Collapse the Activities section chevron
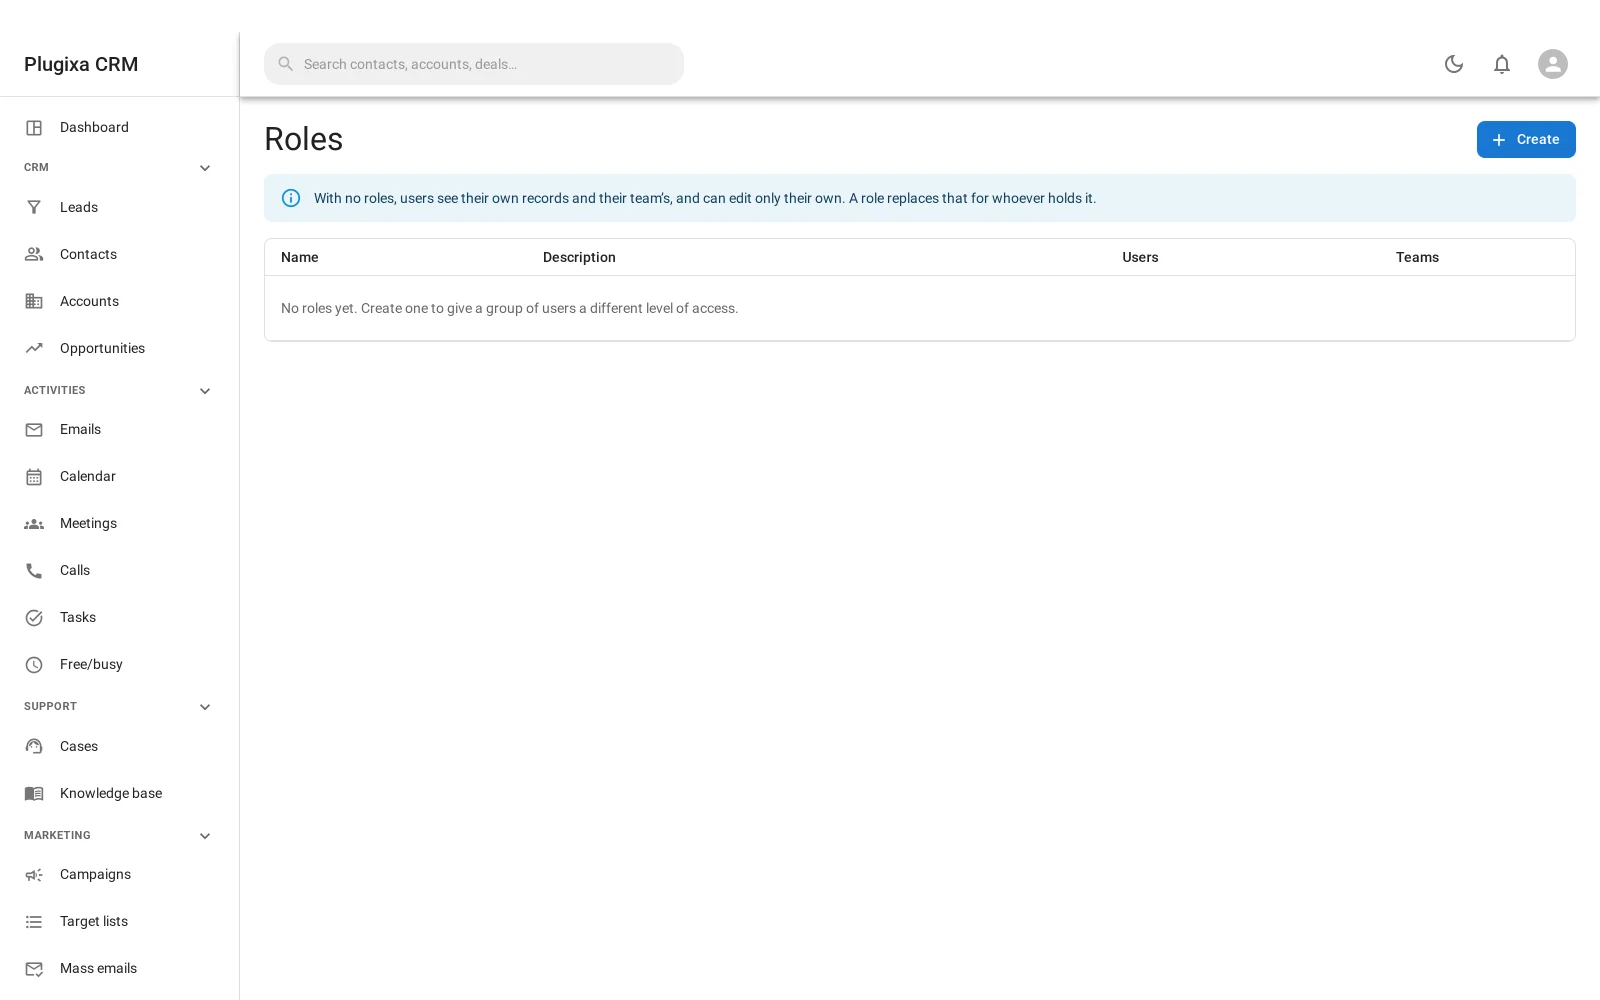This screenshot has width=1600, height=1000. click(x=205, y=391)
